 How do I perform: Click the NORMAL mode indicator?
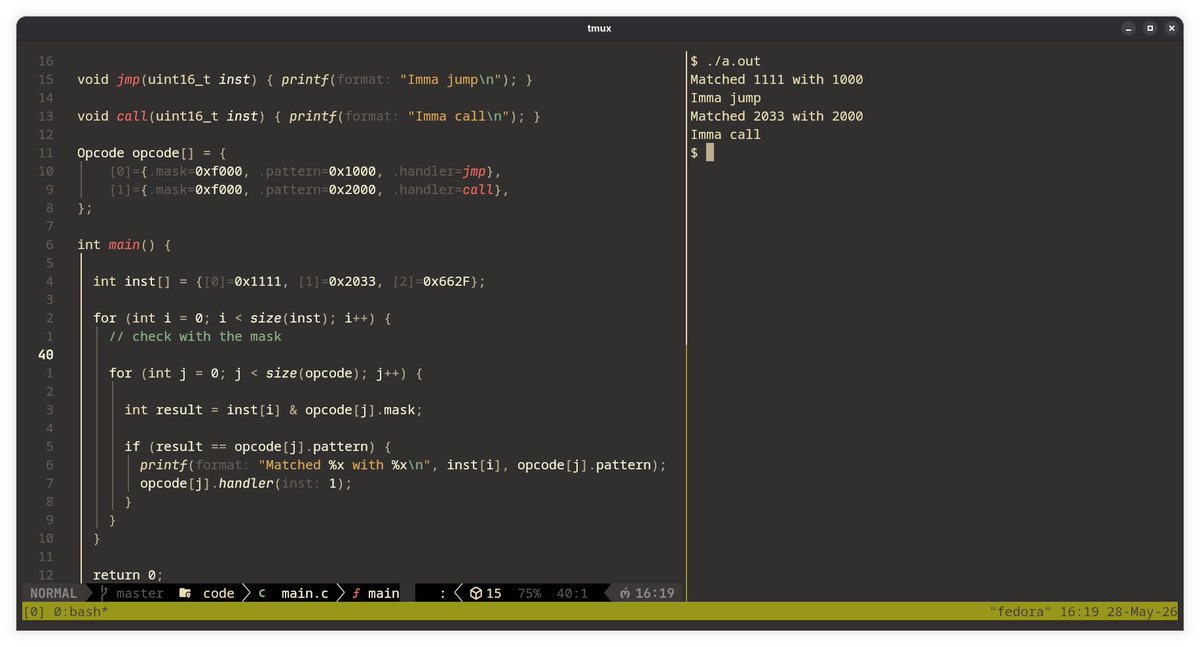pyautogui.click(x=54, y=593)
